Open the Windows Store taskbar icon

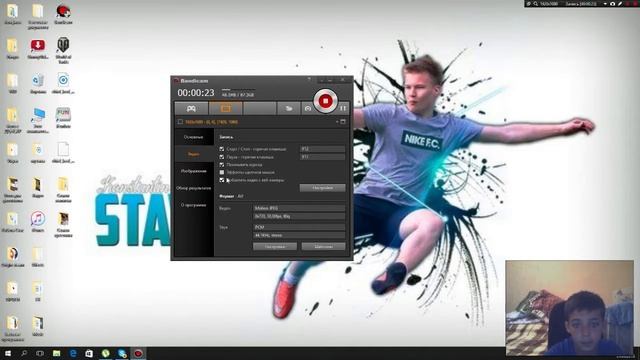(x=89, y=353)
